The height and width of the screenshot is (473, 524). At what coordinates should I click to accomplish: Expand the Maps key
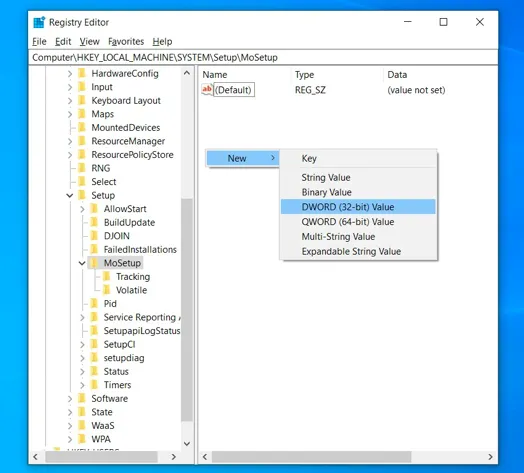(70, 114)
